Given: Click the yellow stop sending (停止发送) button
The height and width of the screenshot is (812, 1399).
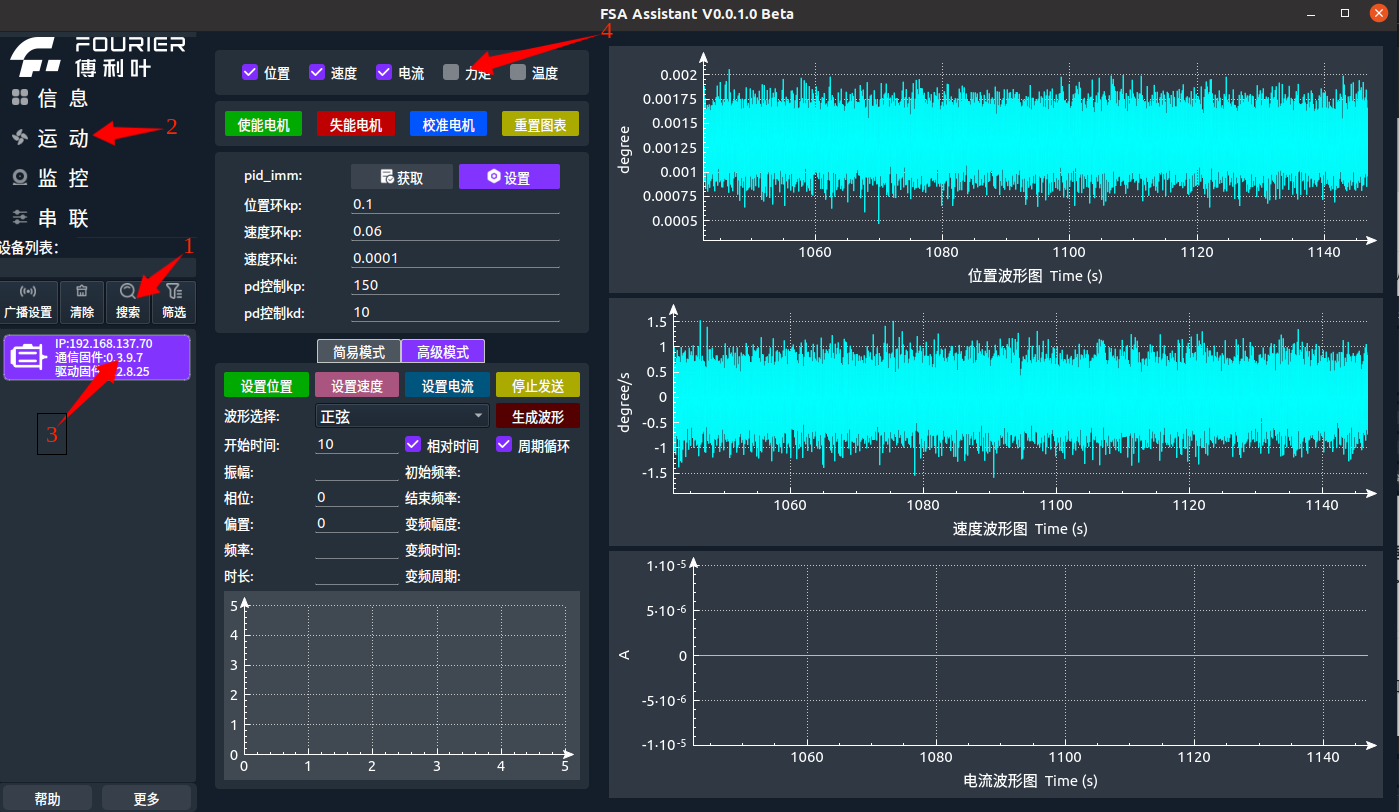Looking at the screenshot, I should (x=537, y=386).
